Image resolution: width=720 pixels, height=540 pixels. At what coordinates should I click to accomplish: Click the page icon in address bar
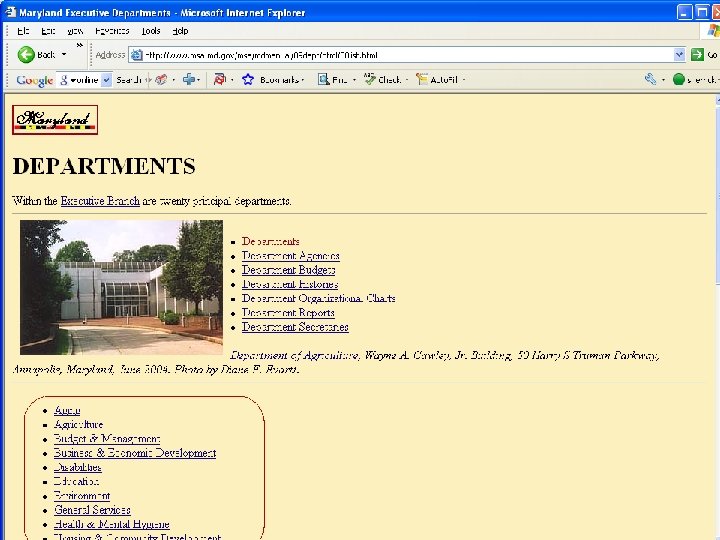pyautogui.click(x=136, y=55)
